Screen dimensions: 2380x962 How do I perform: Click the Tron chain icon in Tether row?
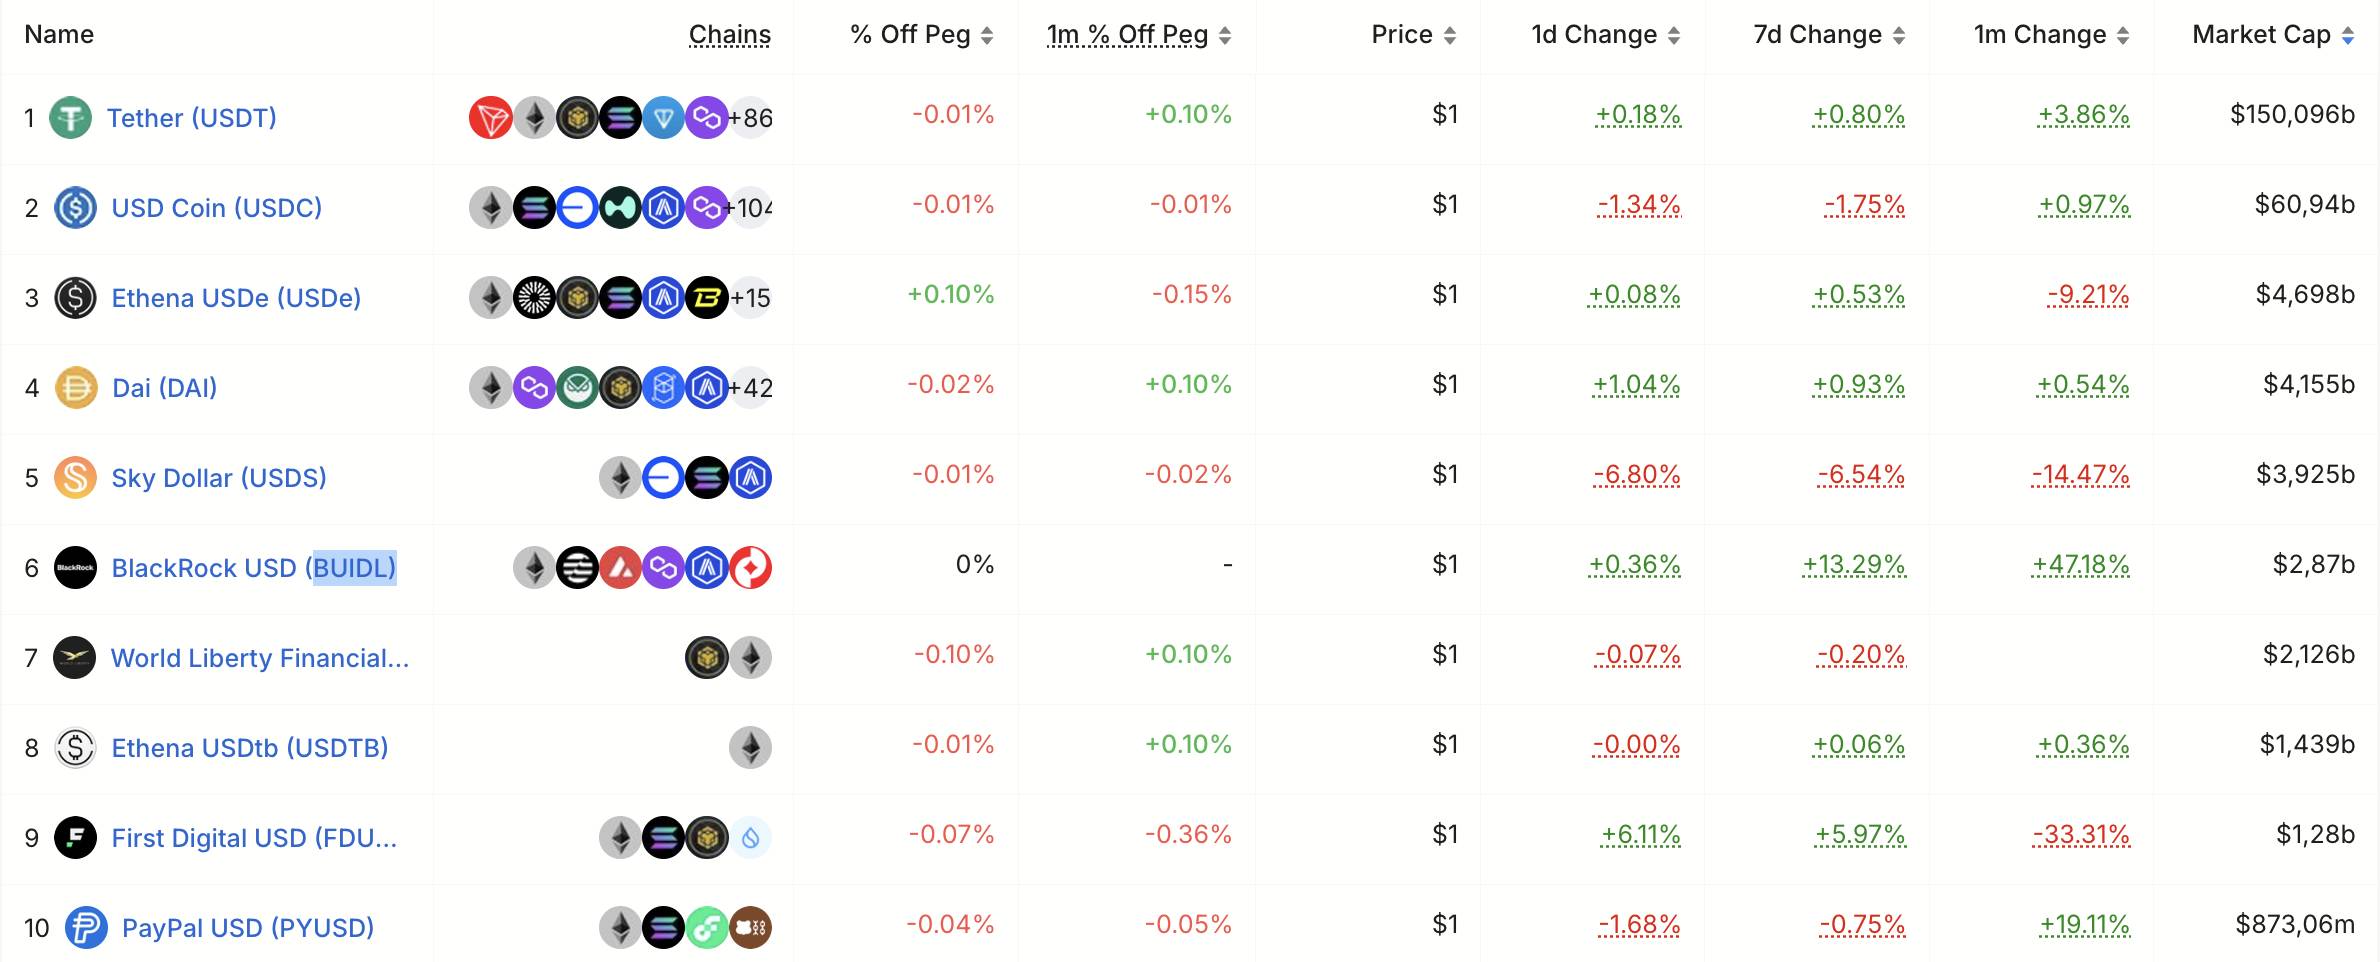[491, 118]
